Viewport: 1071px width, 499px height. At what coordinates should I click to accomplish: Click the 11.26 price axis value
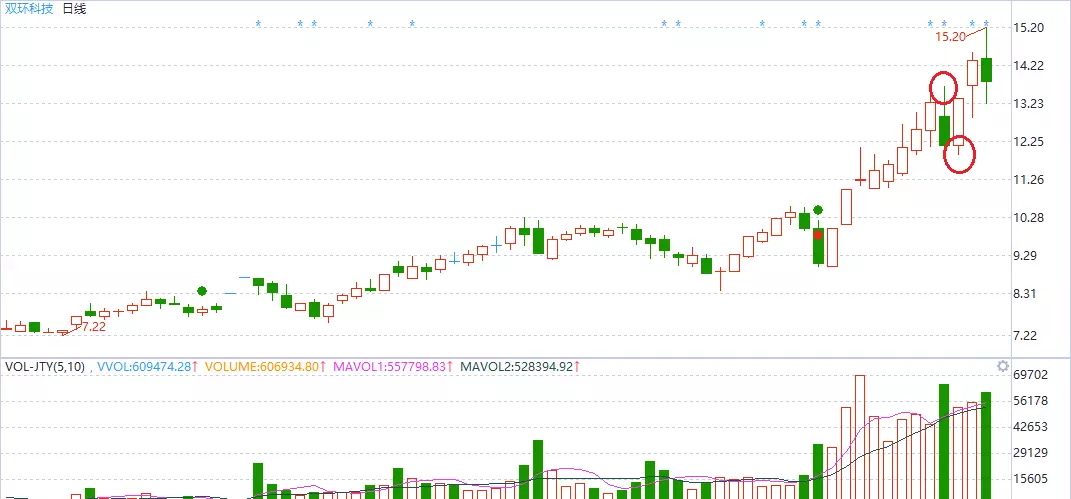(x=1029, y=180)
